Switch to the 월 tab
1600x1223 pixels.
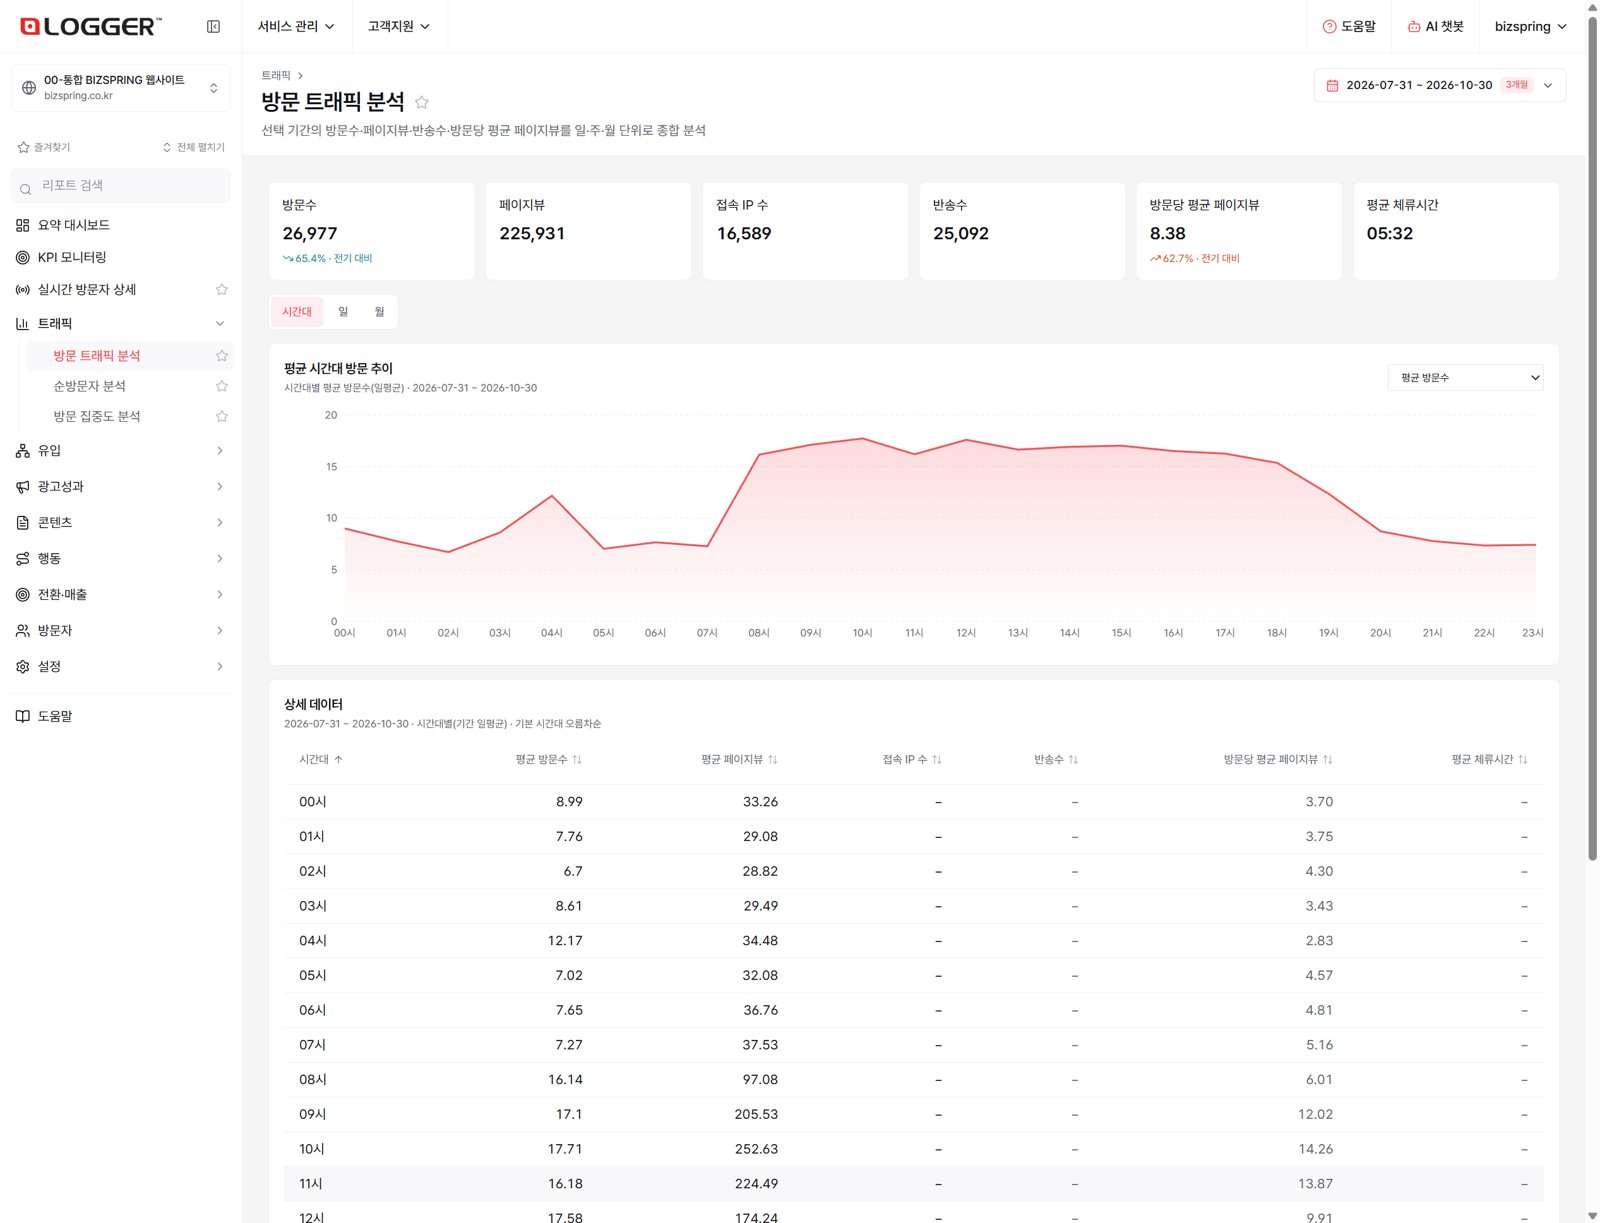(x=379, y=312)
